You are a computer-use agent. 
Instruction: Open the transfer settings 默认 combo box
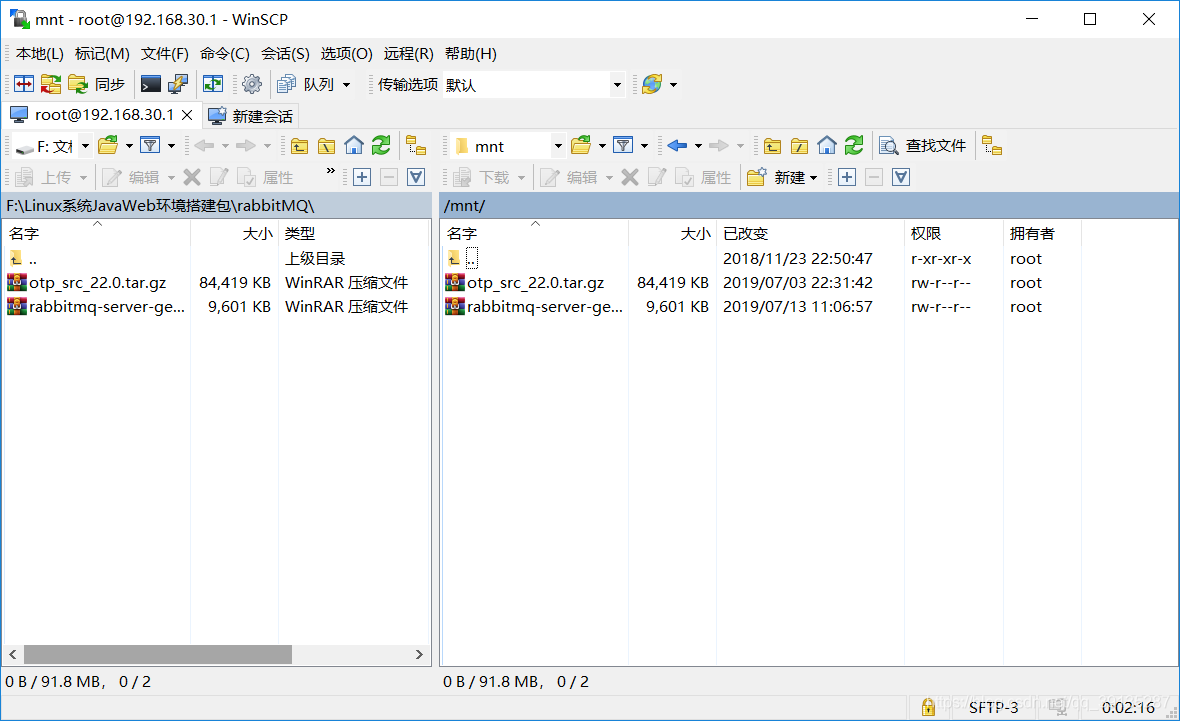(x=533, y=85)
